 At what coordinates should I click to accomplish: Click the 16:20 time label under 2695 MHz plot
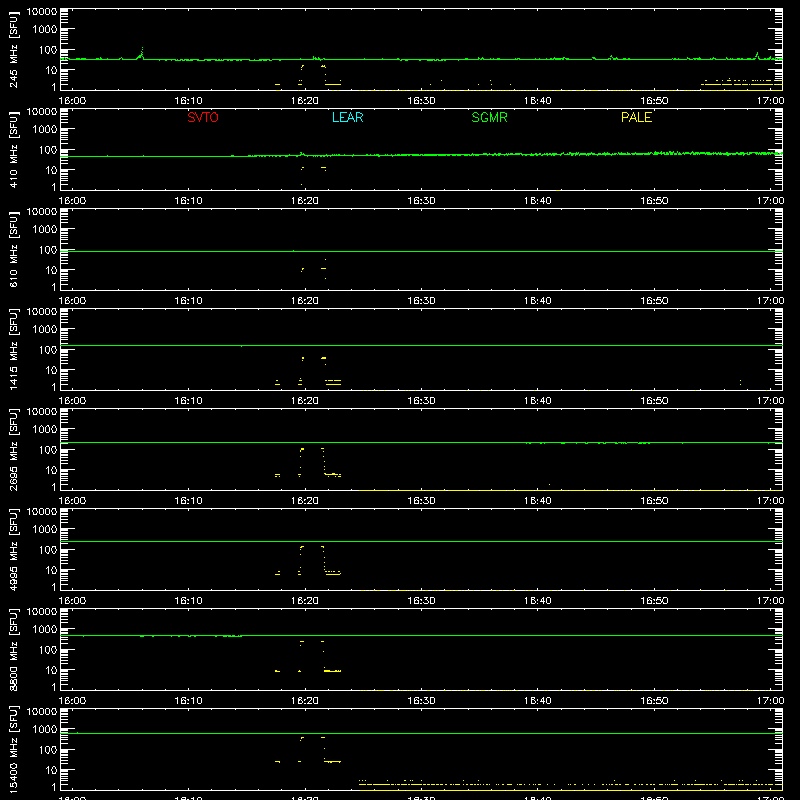point(305,501)
